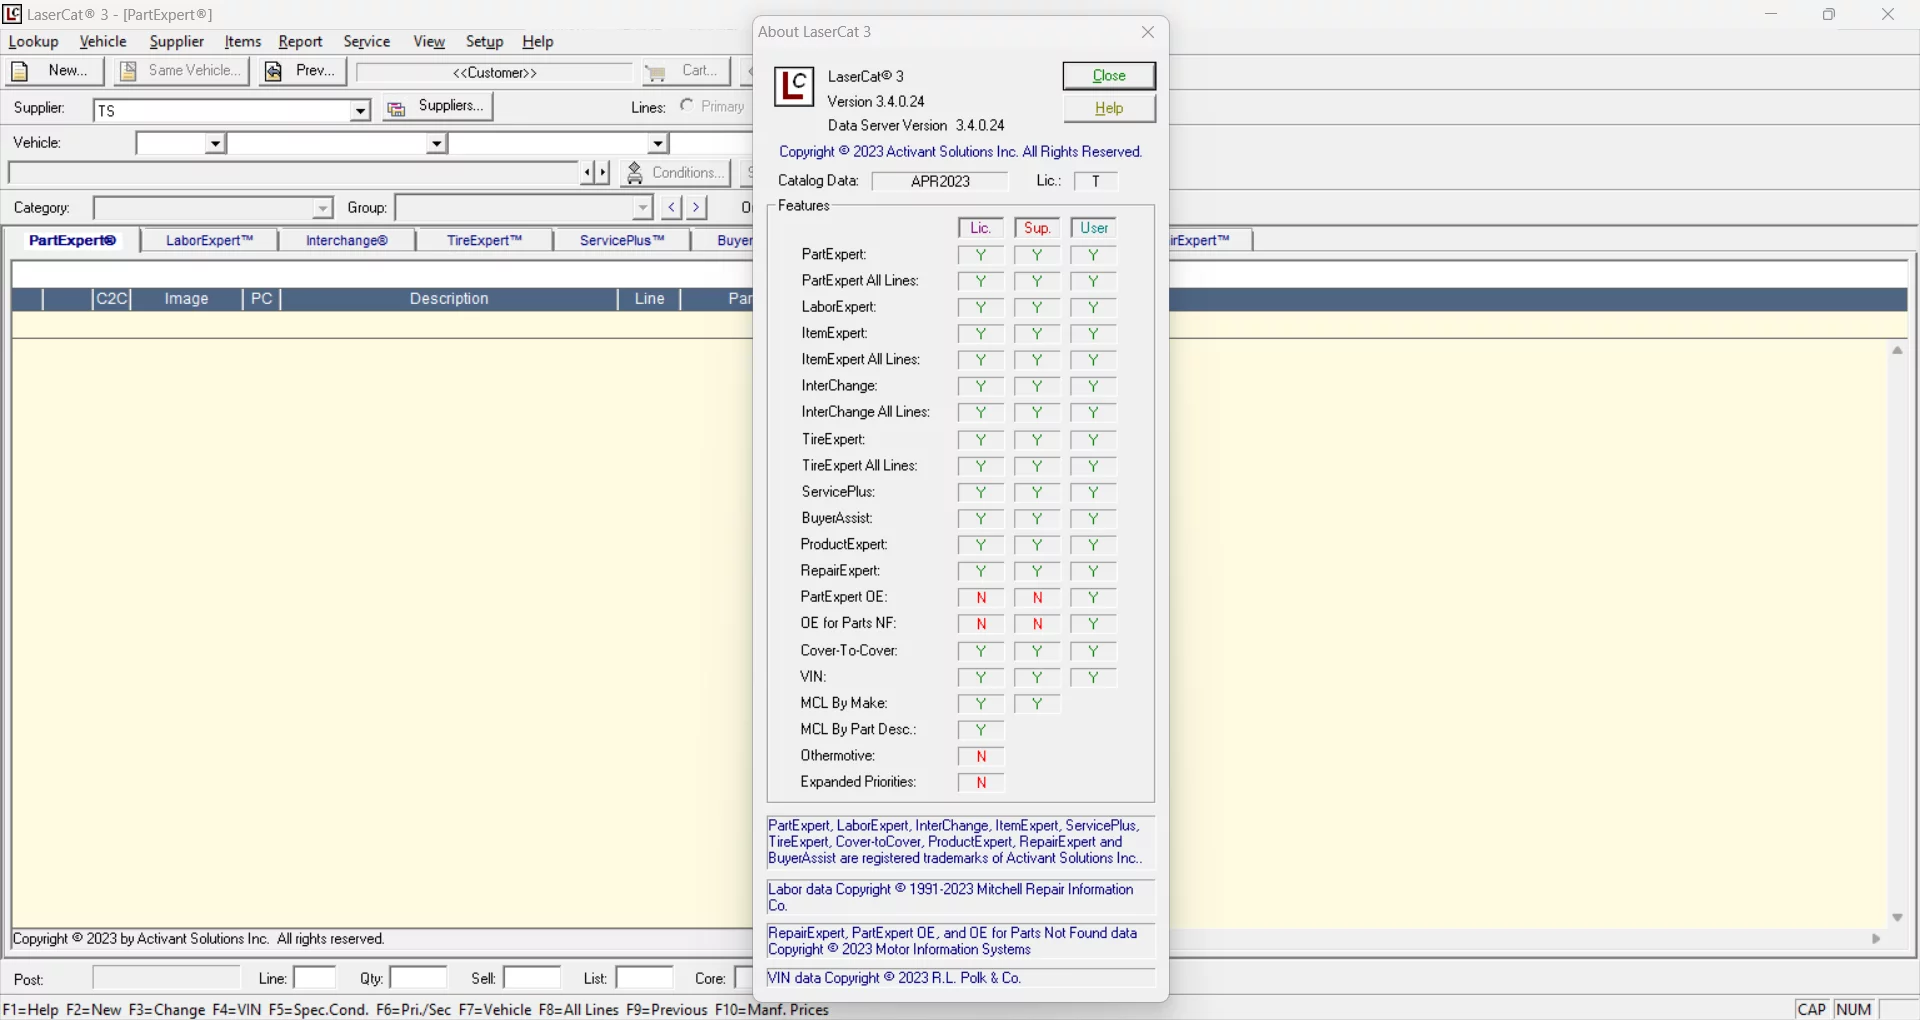Click the Previous lookup icon button
Screen dimensions: 1920x1020
pyautogui.click(x=273, y=72)
